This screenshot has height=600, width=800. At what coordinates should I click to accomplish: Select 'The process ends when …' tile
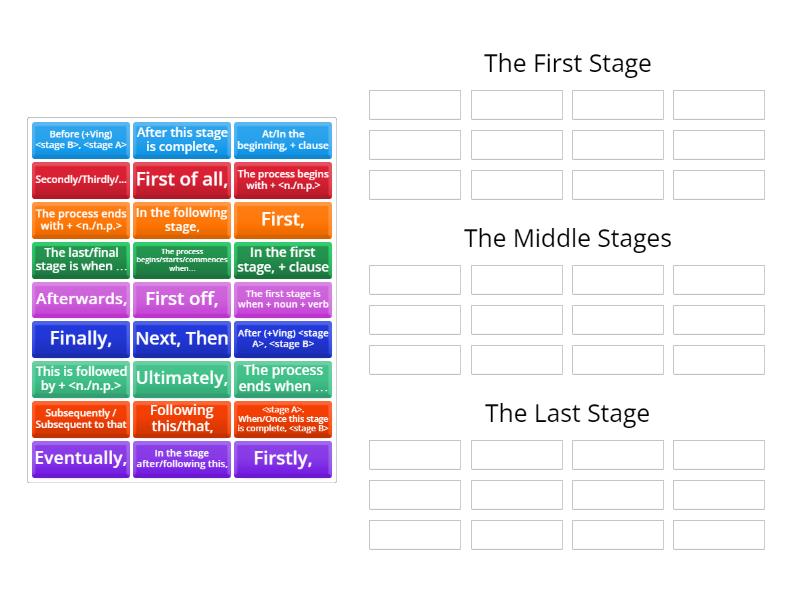coord(283,378)
